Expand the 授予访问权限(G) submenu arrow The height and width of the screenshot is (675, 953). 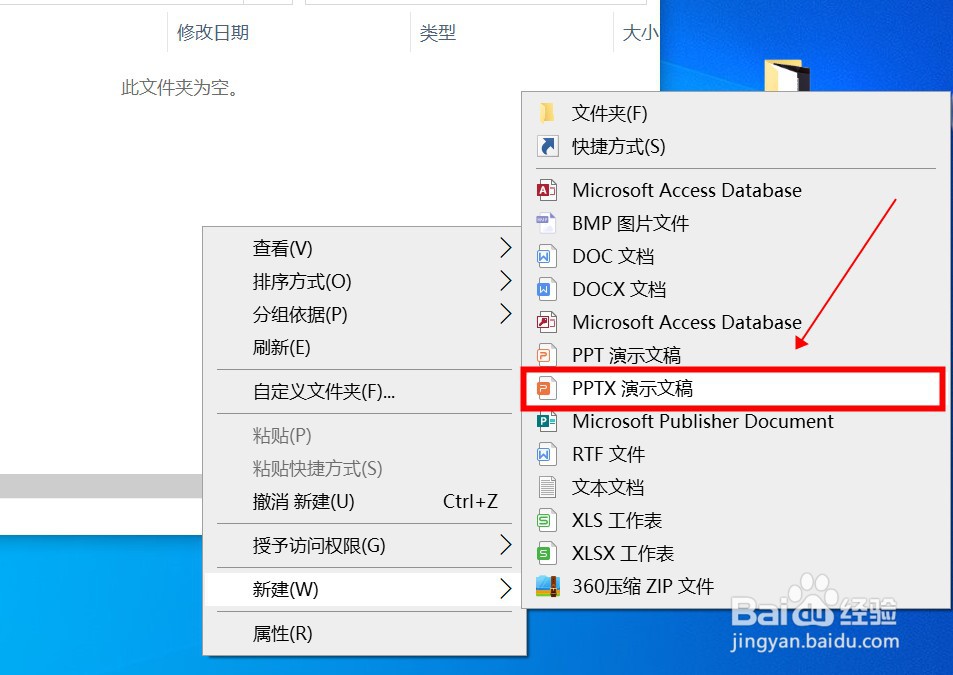(505, 545)
